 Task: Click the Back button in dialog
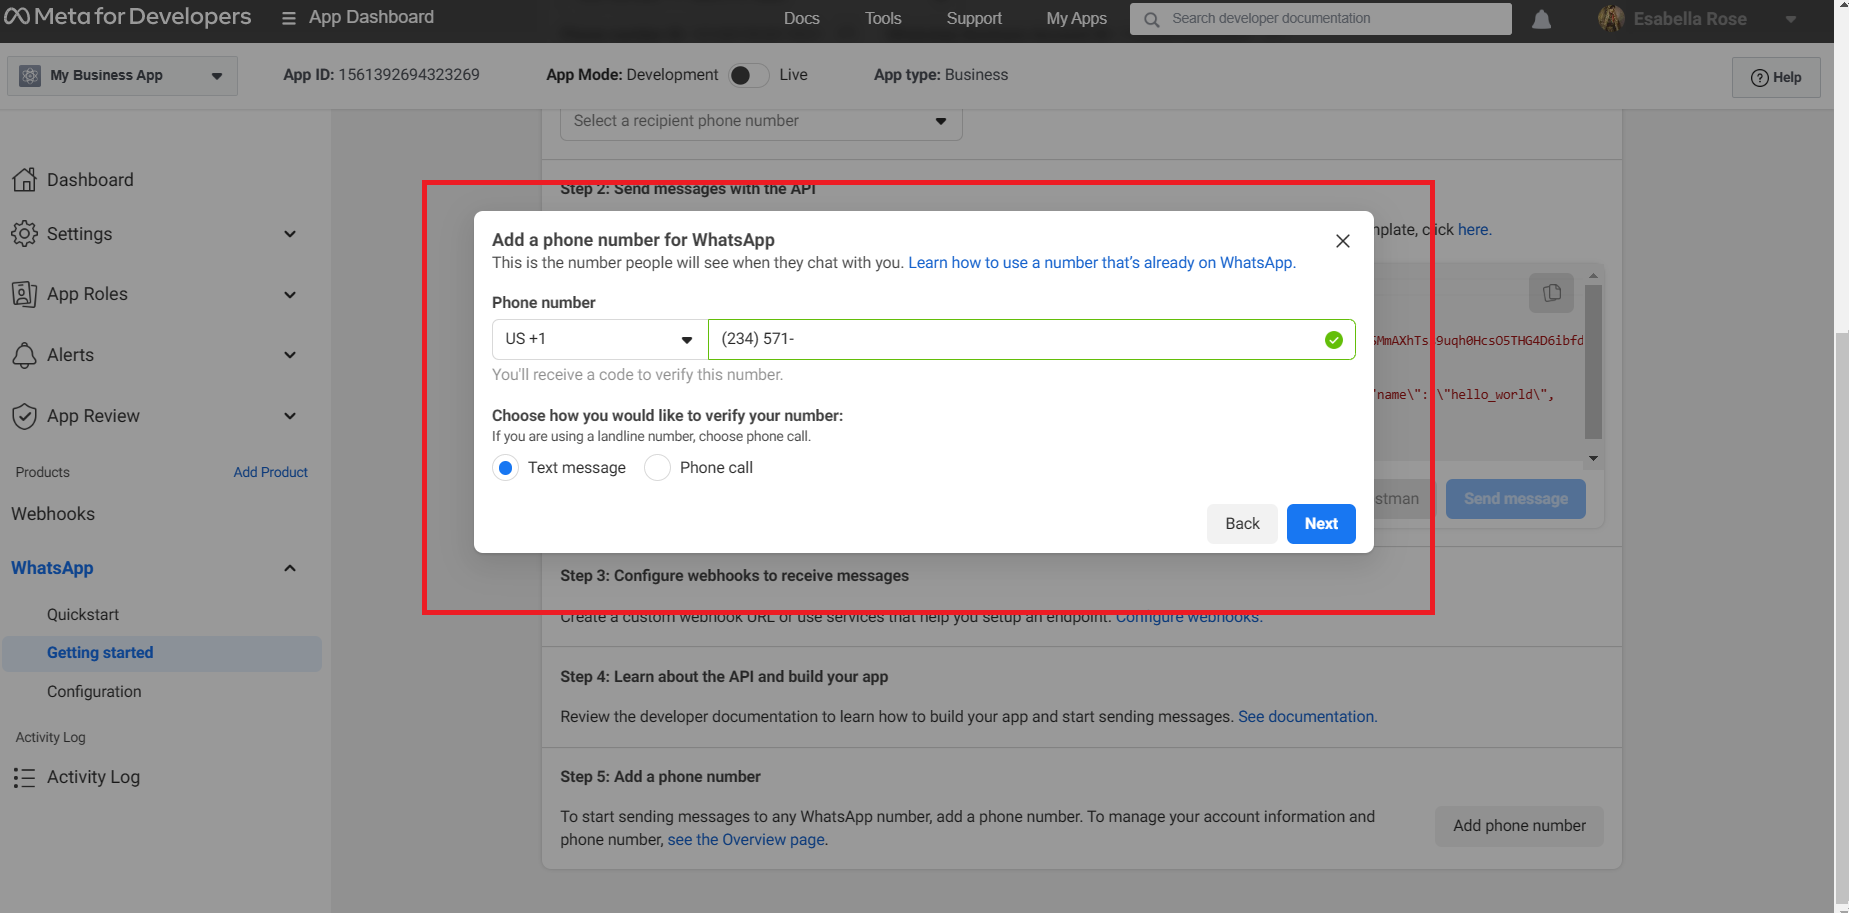1242,524
